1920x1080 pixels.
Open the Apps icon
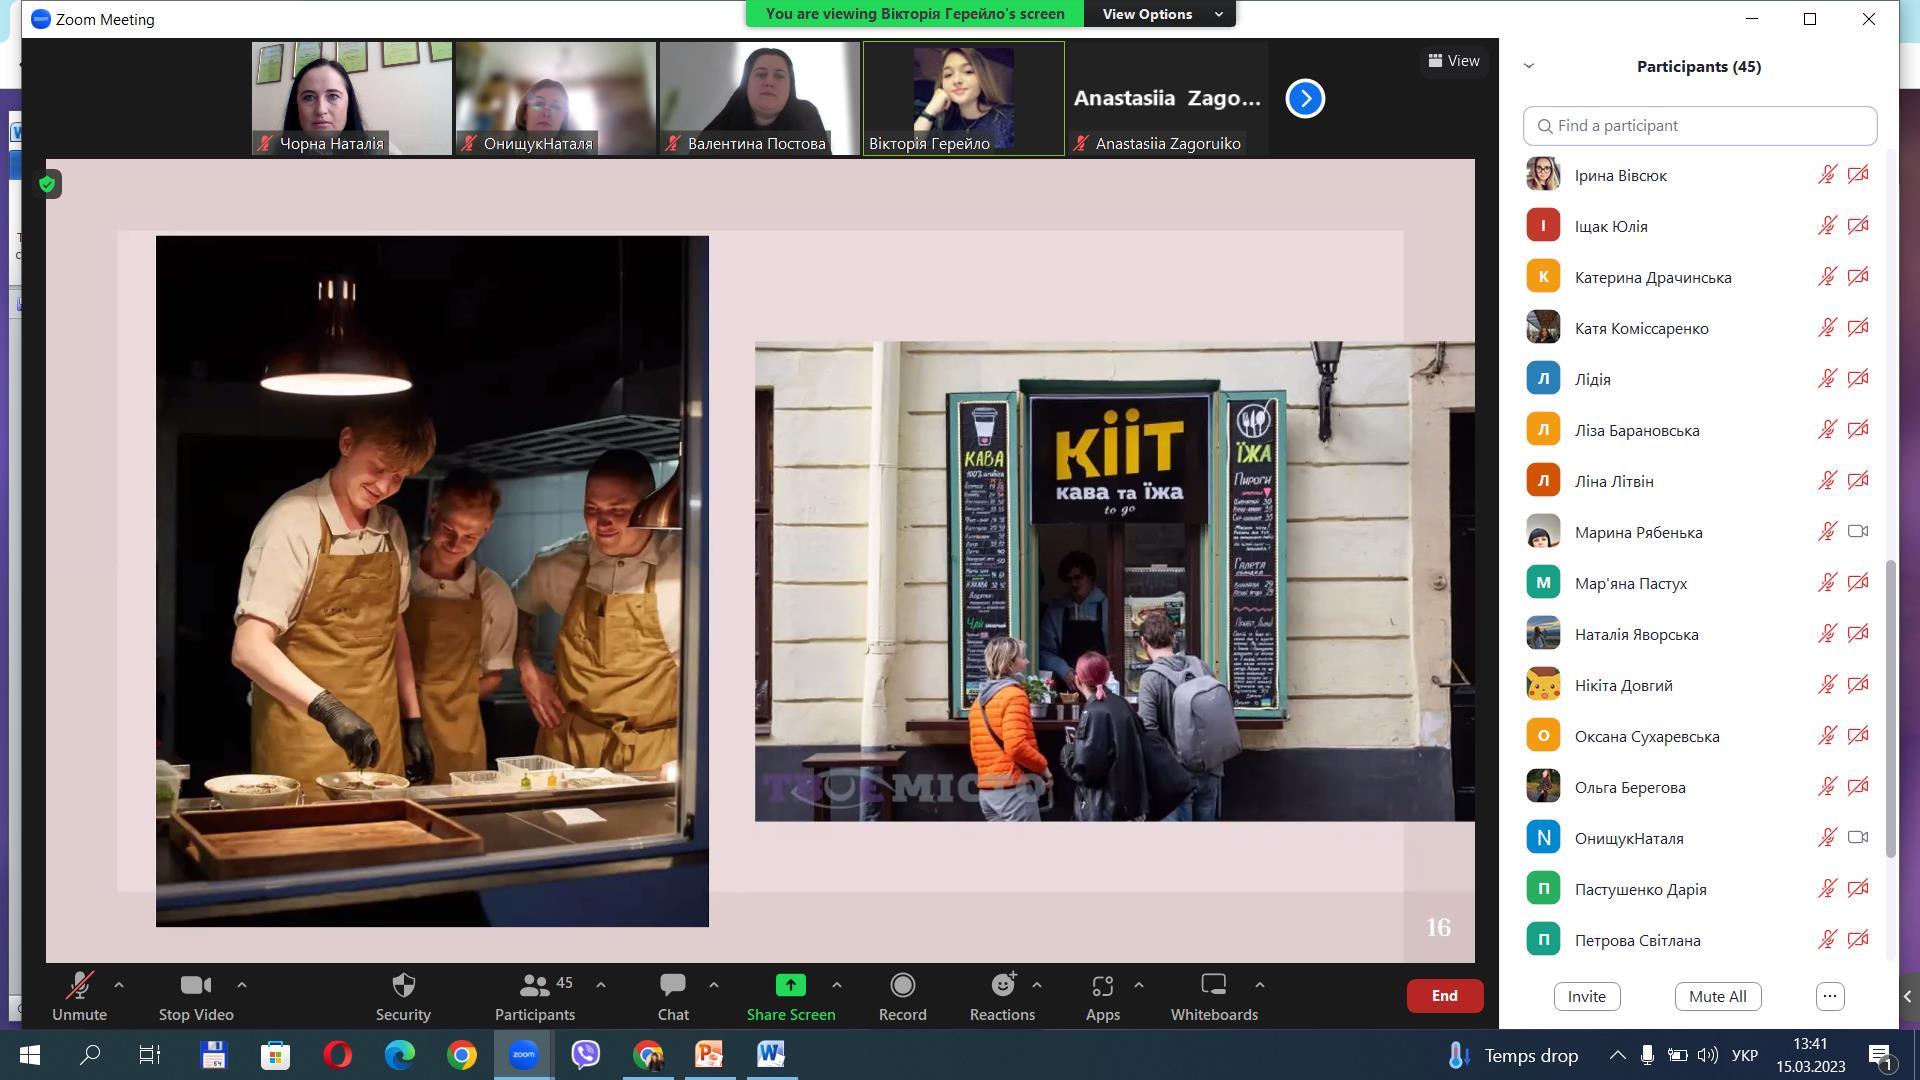[1102, 986]
